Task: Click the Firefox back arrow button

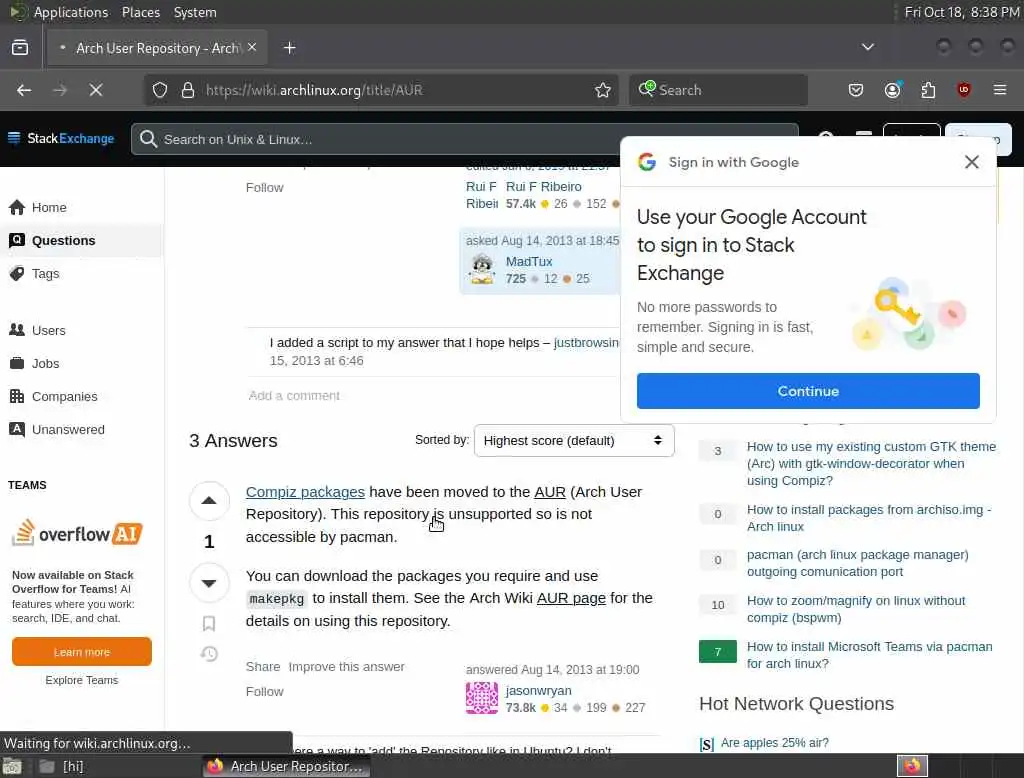Action: coord(24,90)
